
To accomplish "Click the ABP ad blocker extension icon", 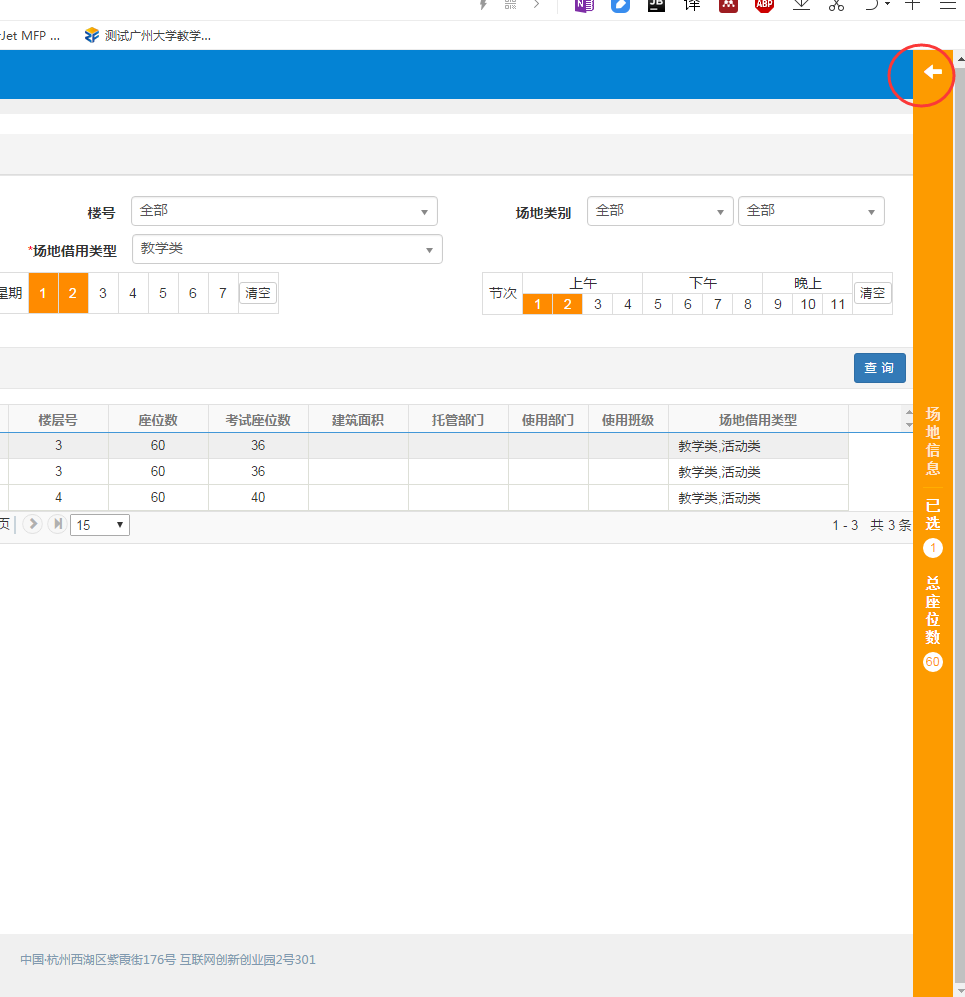I will point(764,5).
